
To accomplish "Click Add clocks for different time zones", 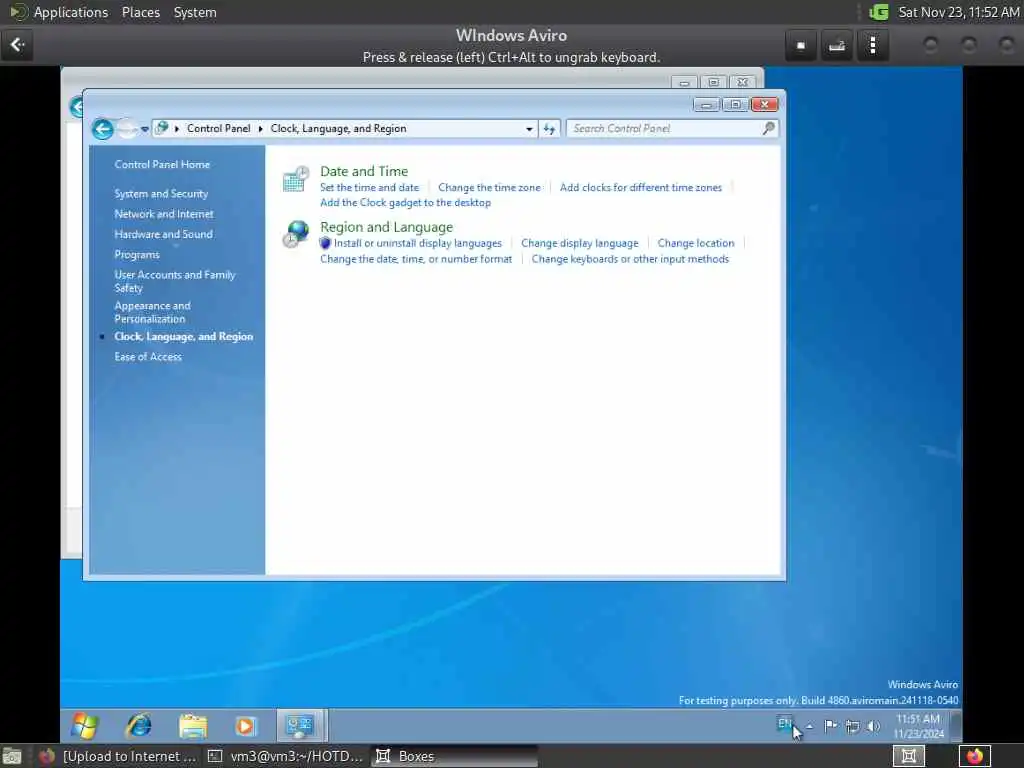I will [x=641, y=187].
